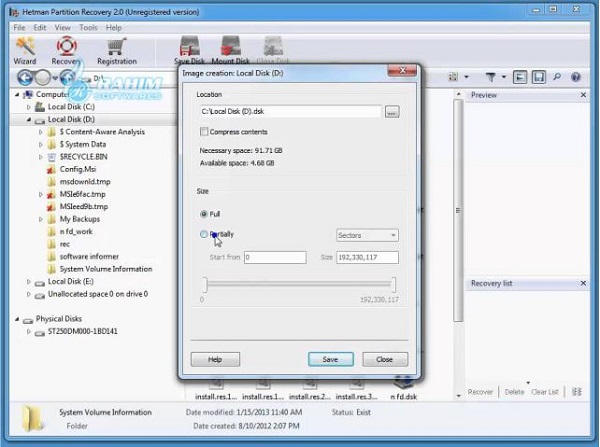This screenshot has height=447, width=600.
Task: Click Clear List in Recovery list
Action: [x=545, y=392]
